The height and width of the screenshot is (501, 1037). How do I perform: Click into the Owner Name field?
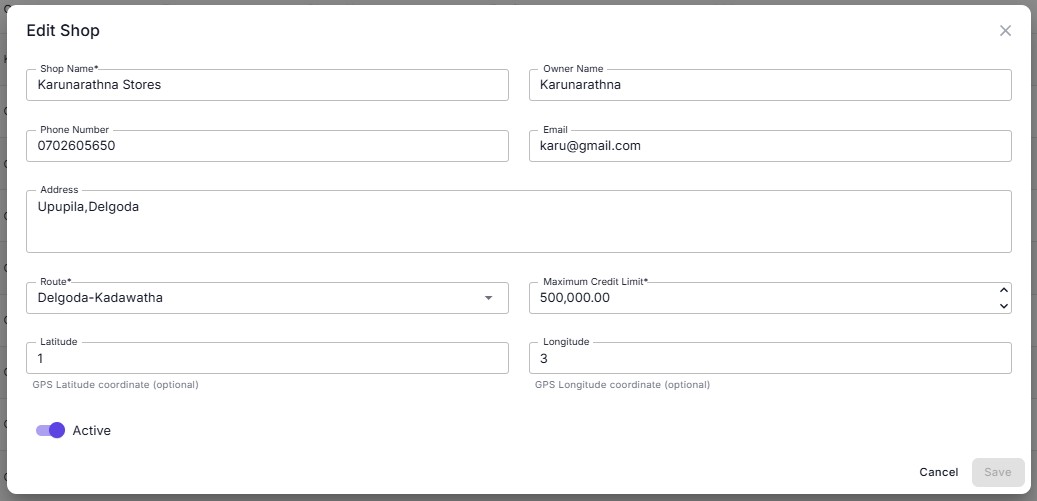coord(769,85)
